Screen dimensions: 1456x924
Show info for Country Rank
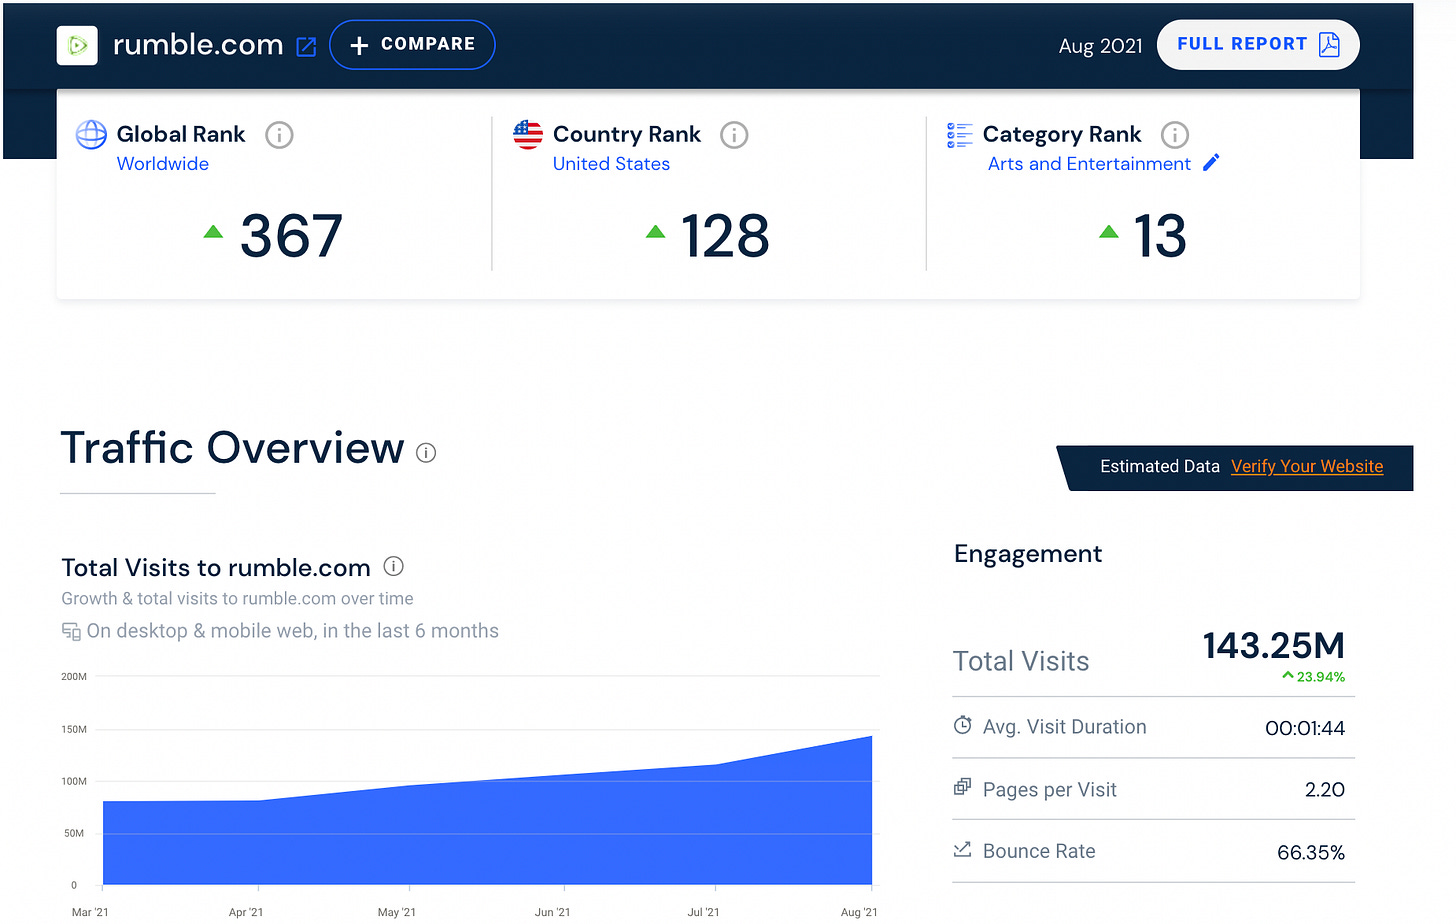click(x=734, y=135)
